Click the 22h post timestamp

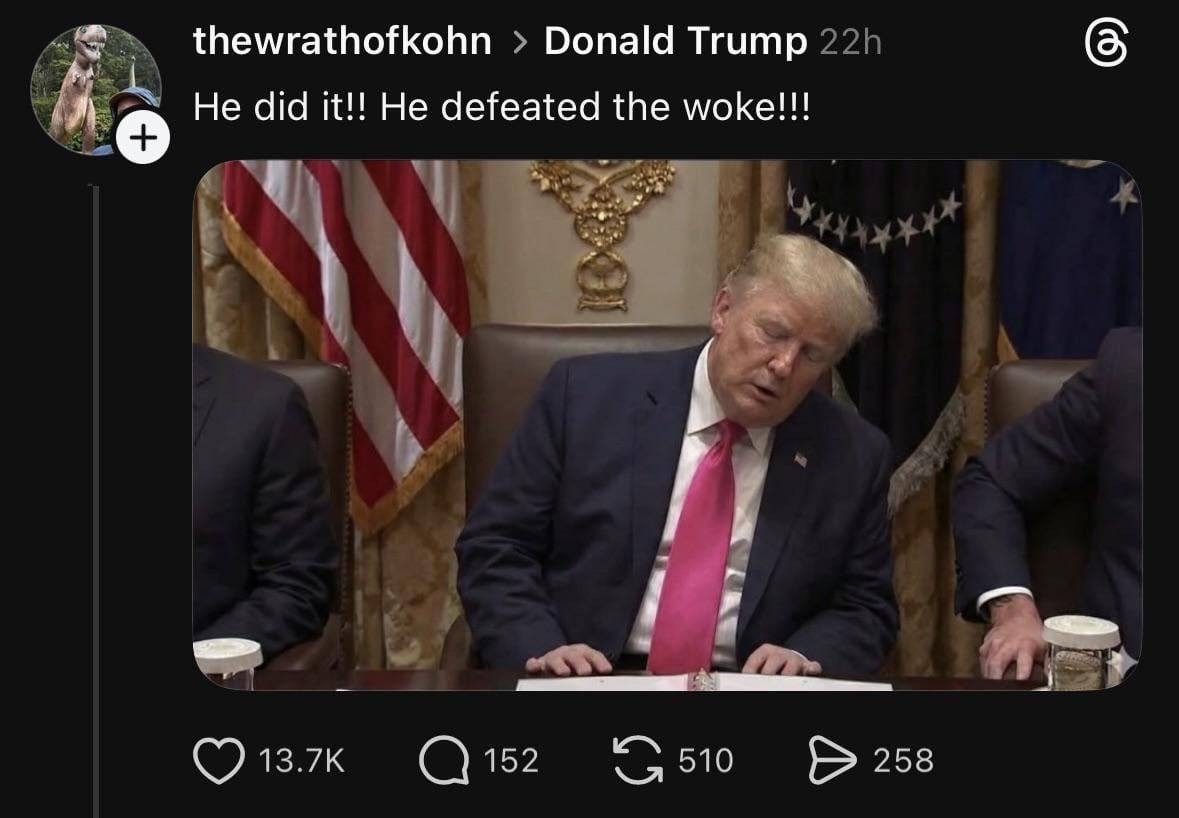[x=850, y=43]
